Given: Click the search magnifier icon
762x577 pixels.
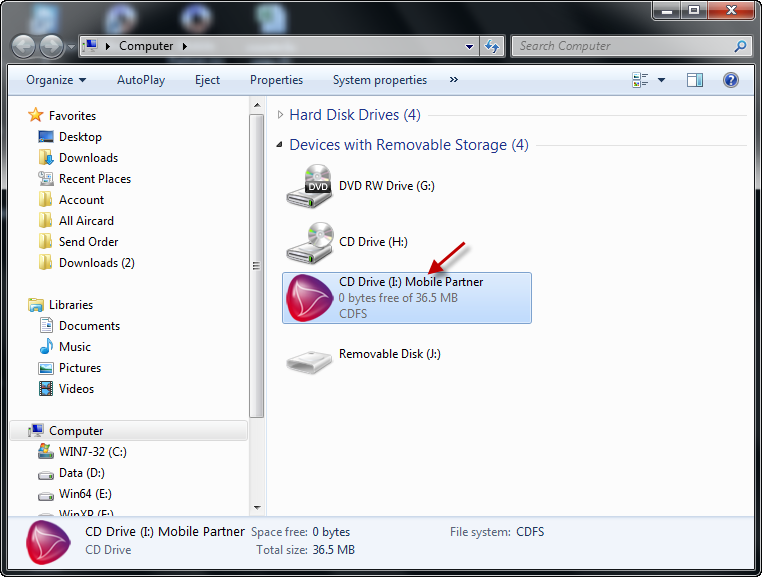Looking at the screenshot, I should [x=740, y=46].
